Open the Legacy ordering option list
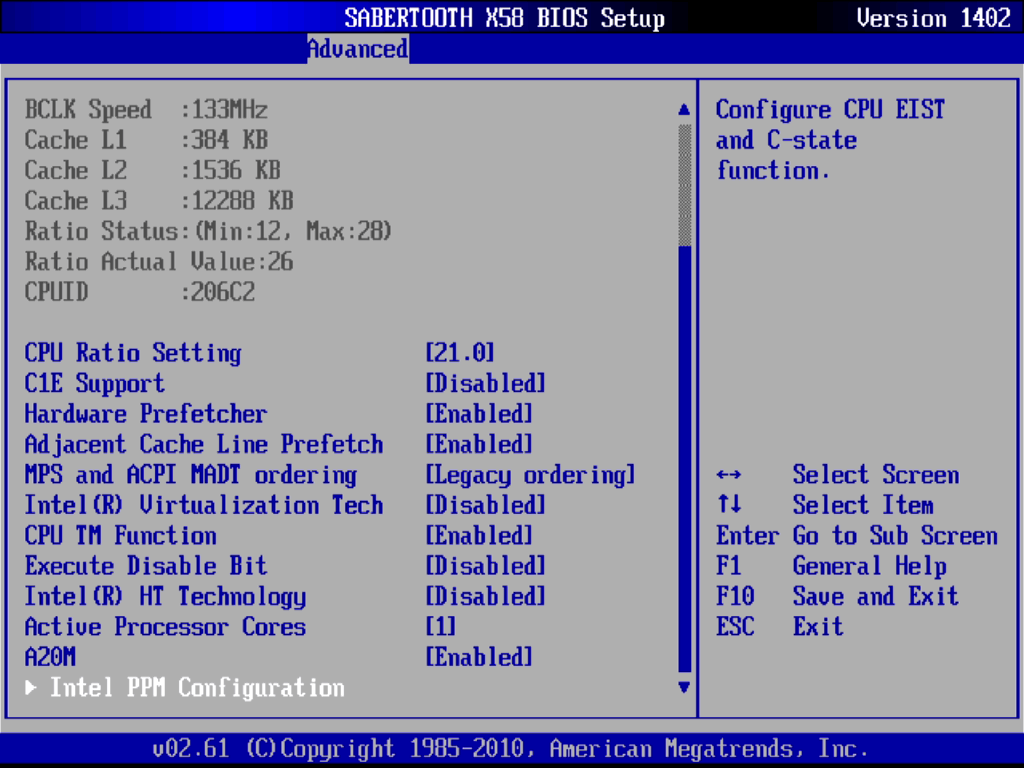 pos(530,475)
